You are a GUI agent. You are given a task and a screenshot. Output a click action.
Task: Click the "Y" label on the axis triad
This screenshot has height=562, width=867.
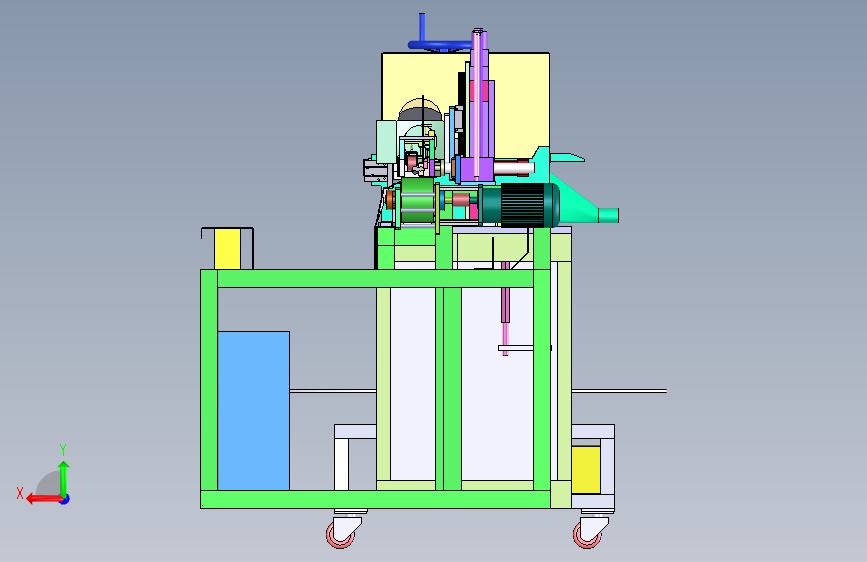(63, 449)
